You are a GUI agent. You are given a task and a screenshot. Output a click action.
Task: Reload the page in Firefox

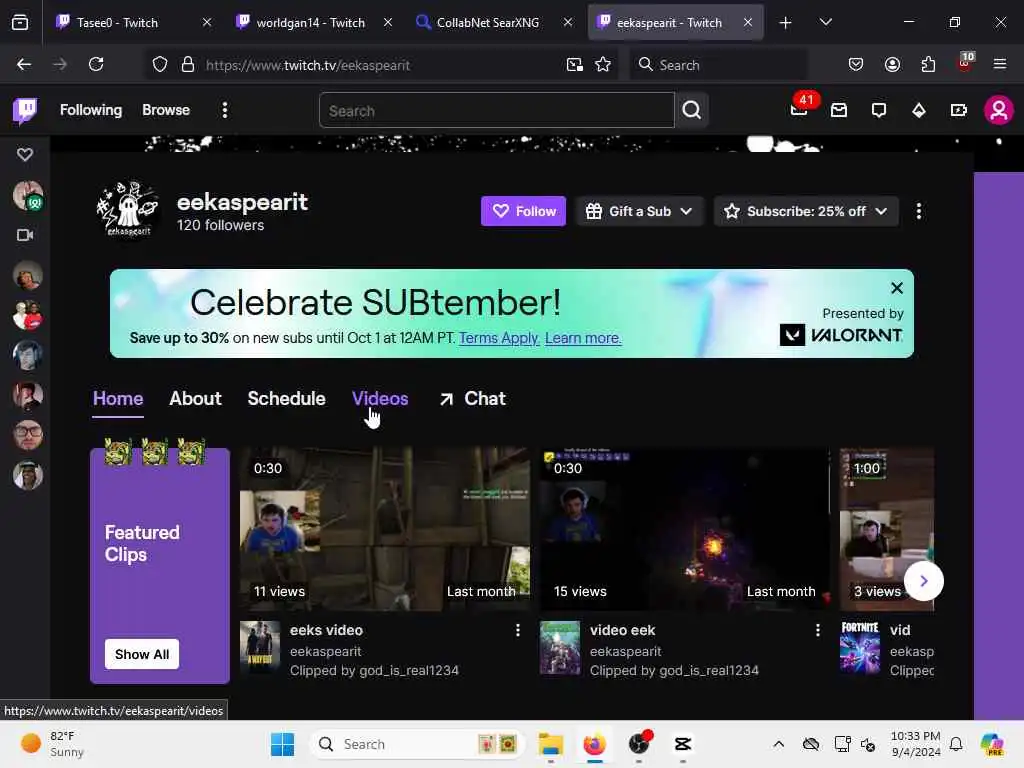pos(96,64)
